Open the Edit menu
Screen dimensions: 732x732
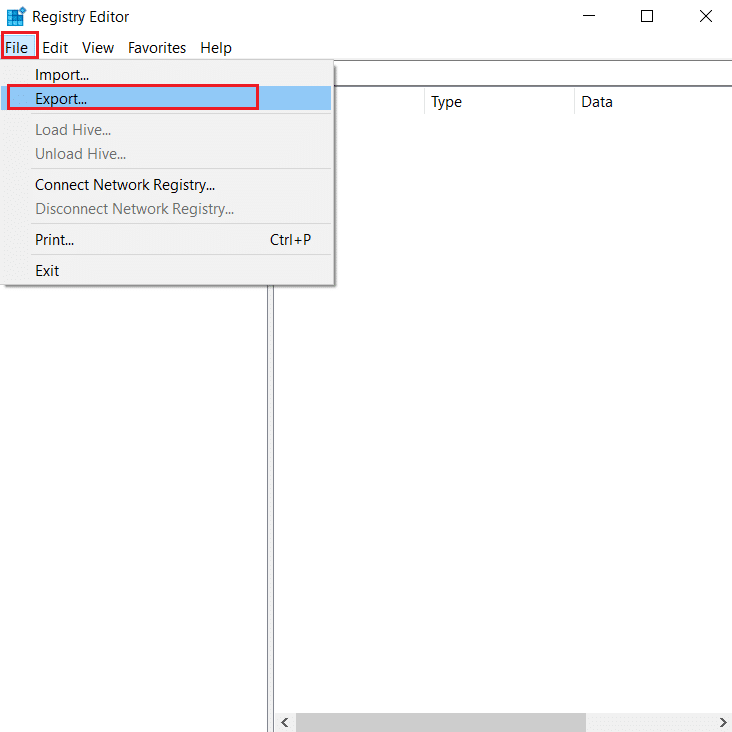point(55,48)
